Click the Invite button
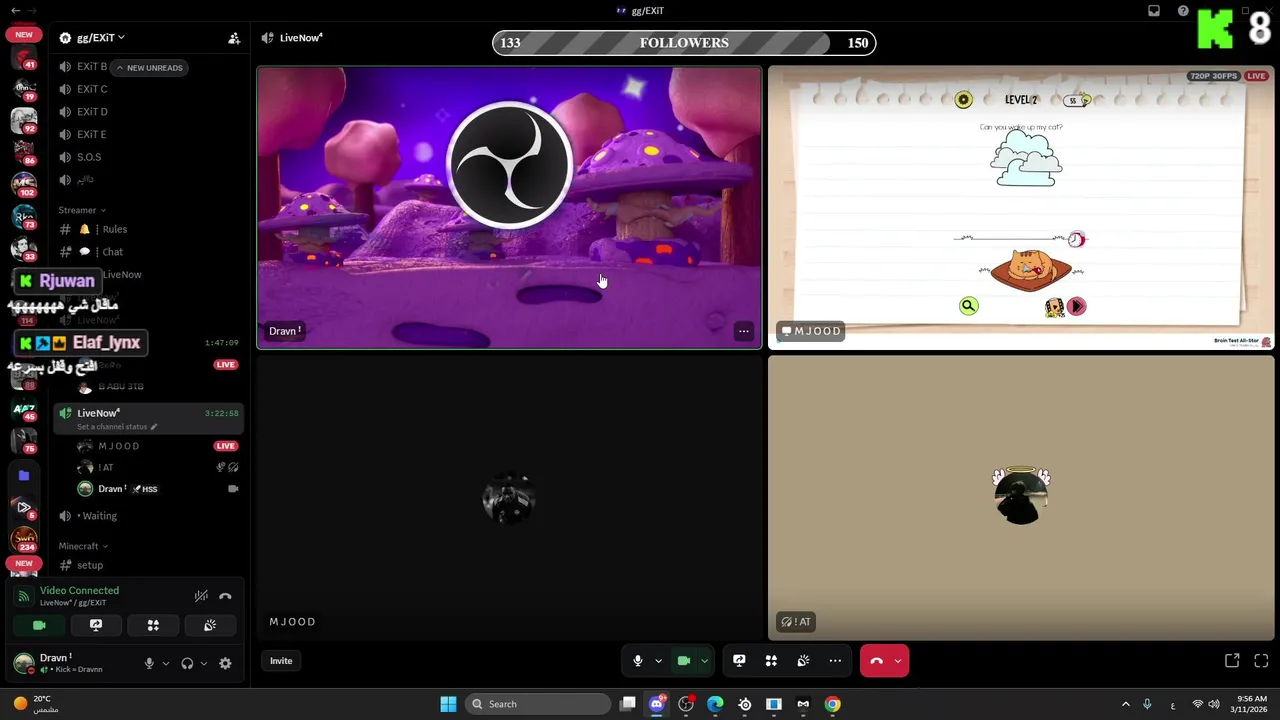This screenshot has height=720, width=1280. tap(281, 661)
